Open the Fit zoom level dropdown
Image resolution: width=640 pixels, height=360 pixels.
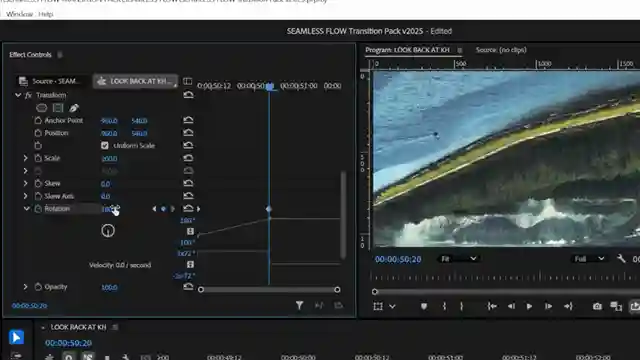coord(458,259)
